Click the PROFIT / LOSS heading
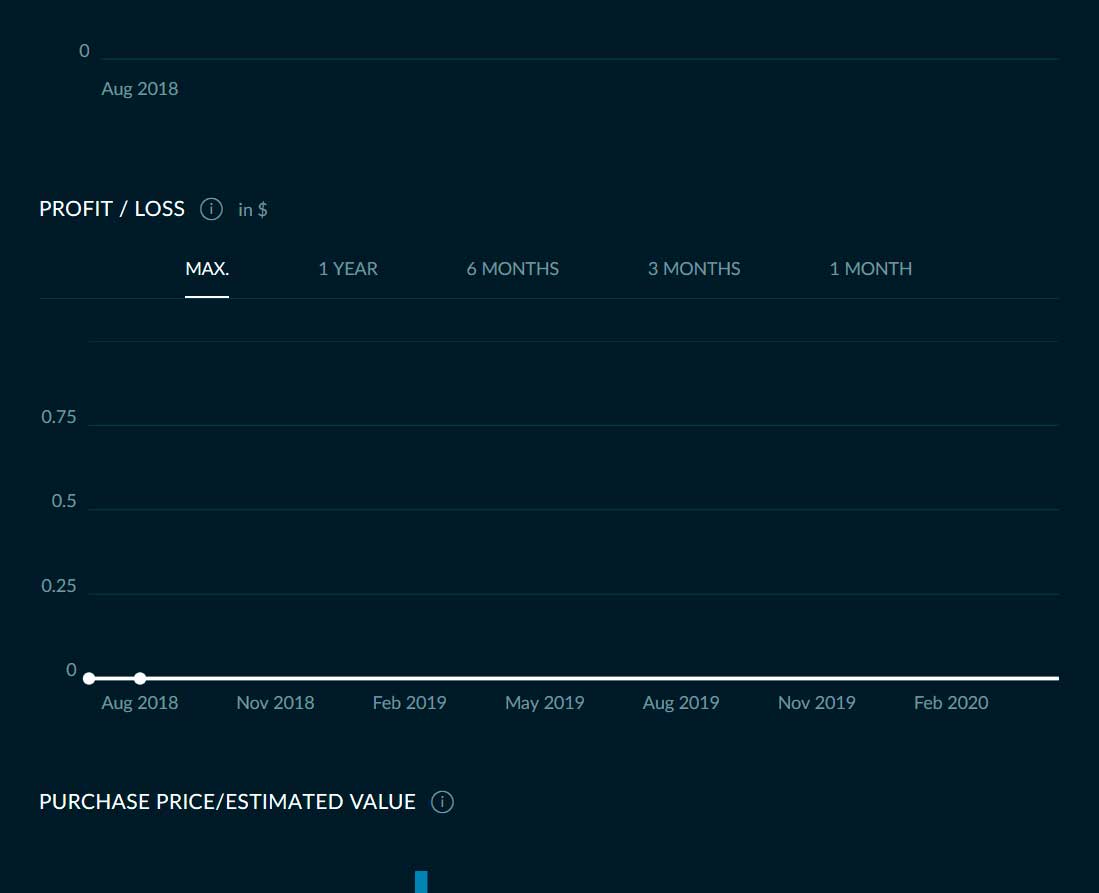Image resolution: width=1099 pixels, height=893 pixels. click(x=112, y=209)
